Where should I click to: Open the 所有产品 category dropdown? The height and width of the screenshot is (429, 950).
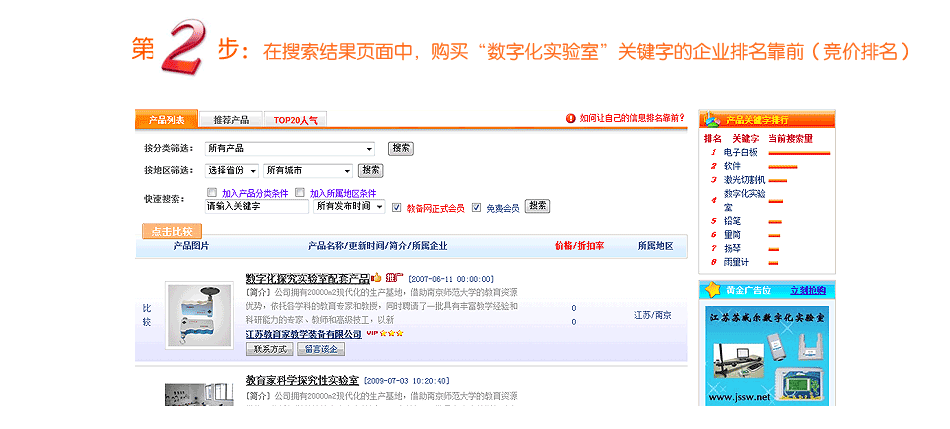(289, 148)
